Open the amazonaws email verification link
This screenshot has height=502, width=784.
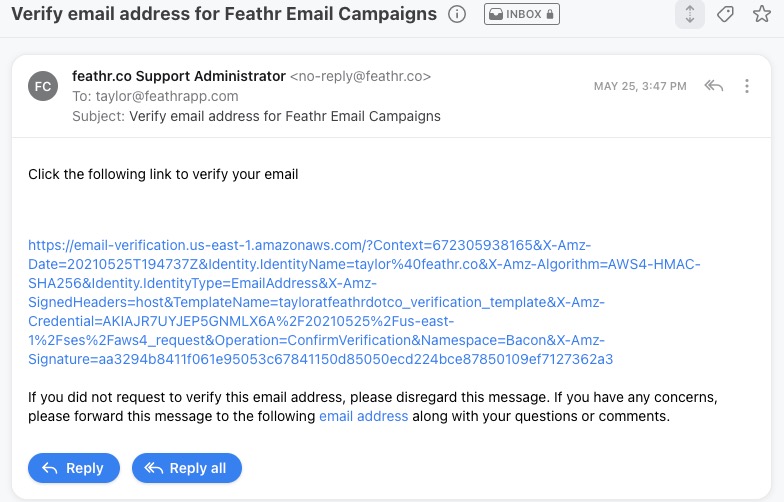tap(364, 302)
